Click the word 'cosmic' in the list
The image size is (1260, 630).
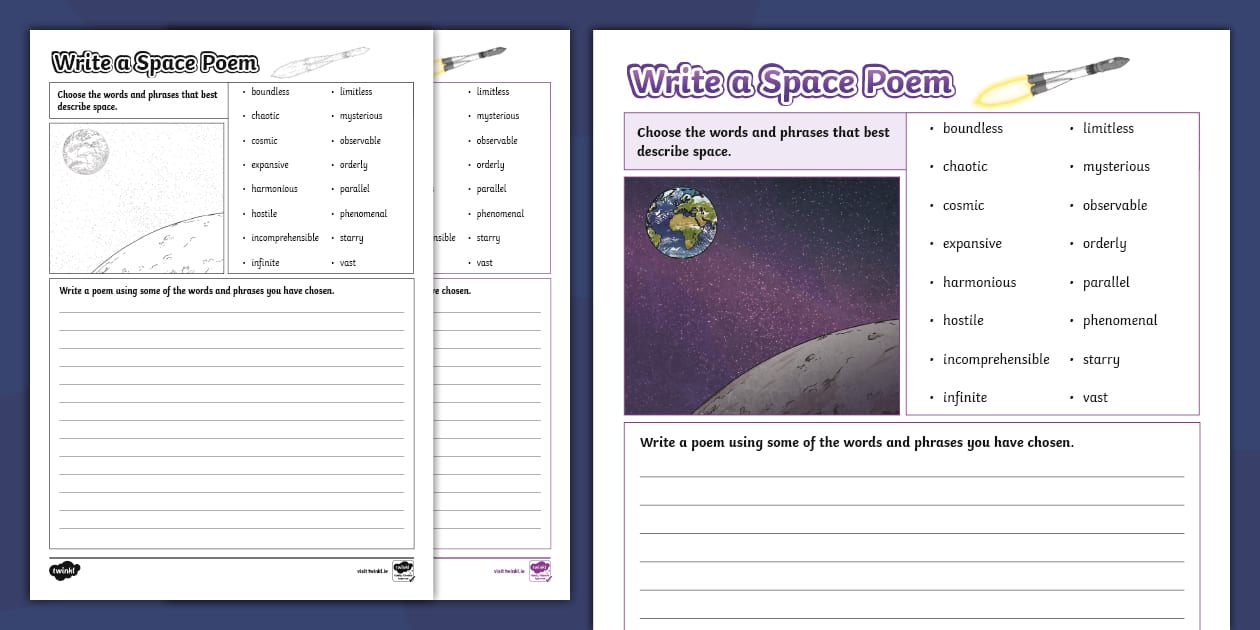click(x=963, y=205)
